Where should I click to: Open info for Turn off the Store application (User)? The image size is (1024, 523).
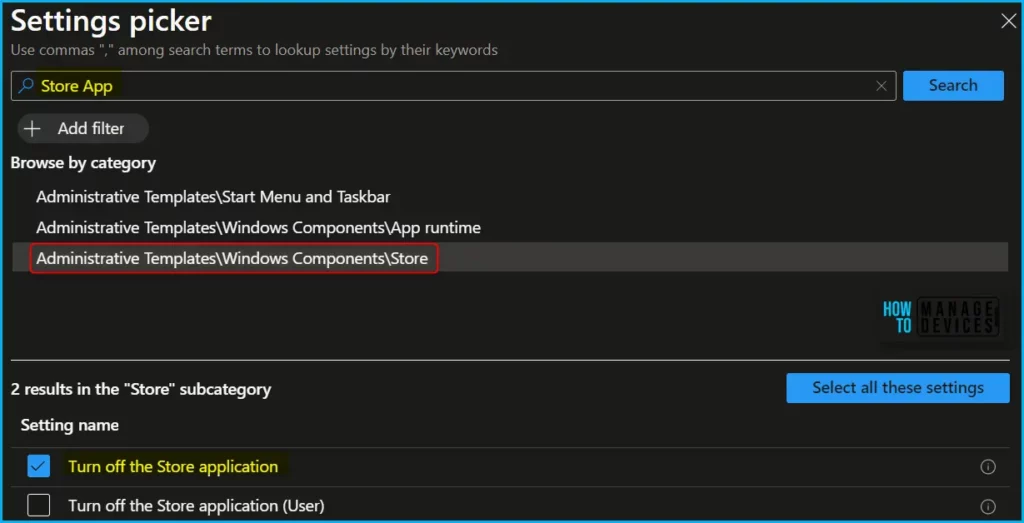988,506
